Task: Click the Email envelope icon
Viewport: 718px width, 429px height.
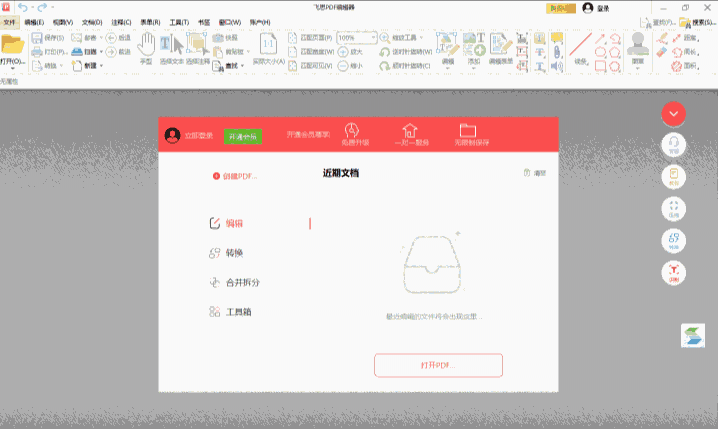Action: click(x=76, y=38)
